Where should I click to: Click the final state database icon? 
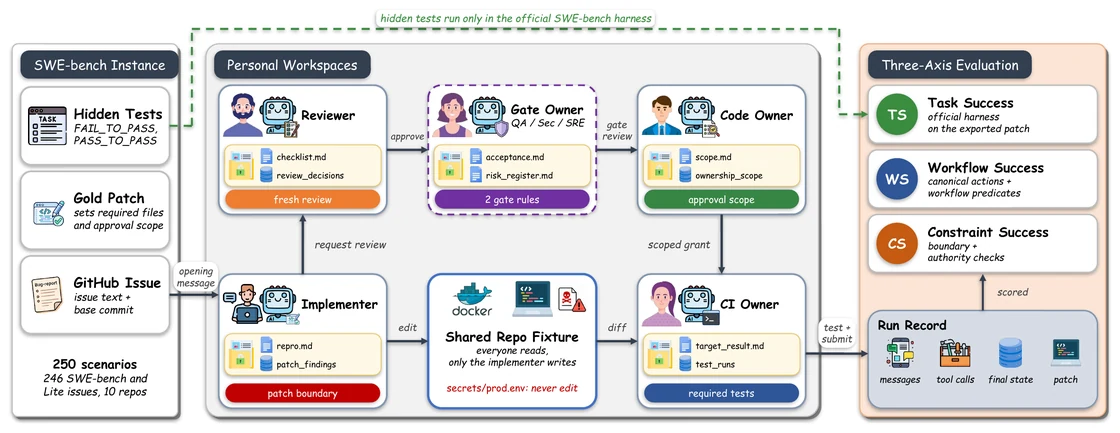(1011, 354)
